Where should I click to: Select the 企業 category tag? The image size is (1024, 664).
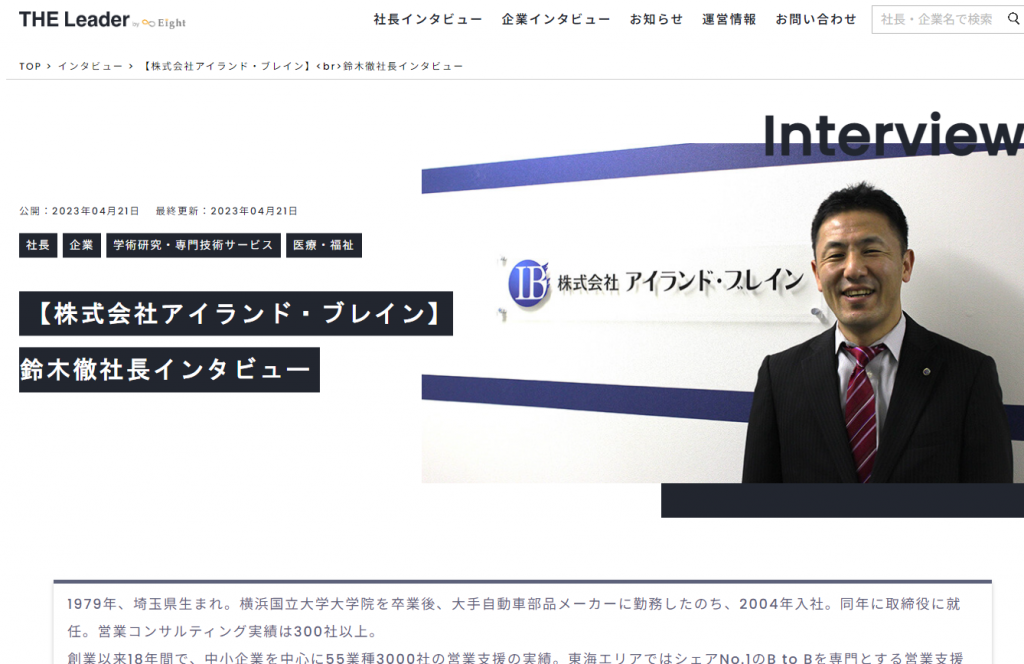pos(81,245)
